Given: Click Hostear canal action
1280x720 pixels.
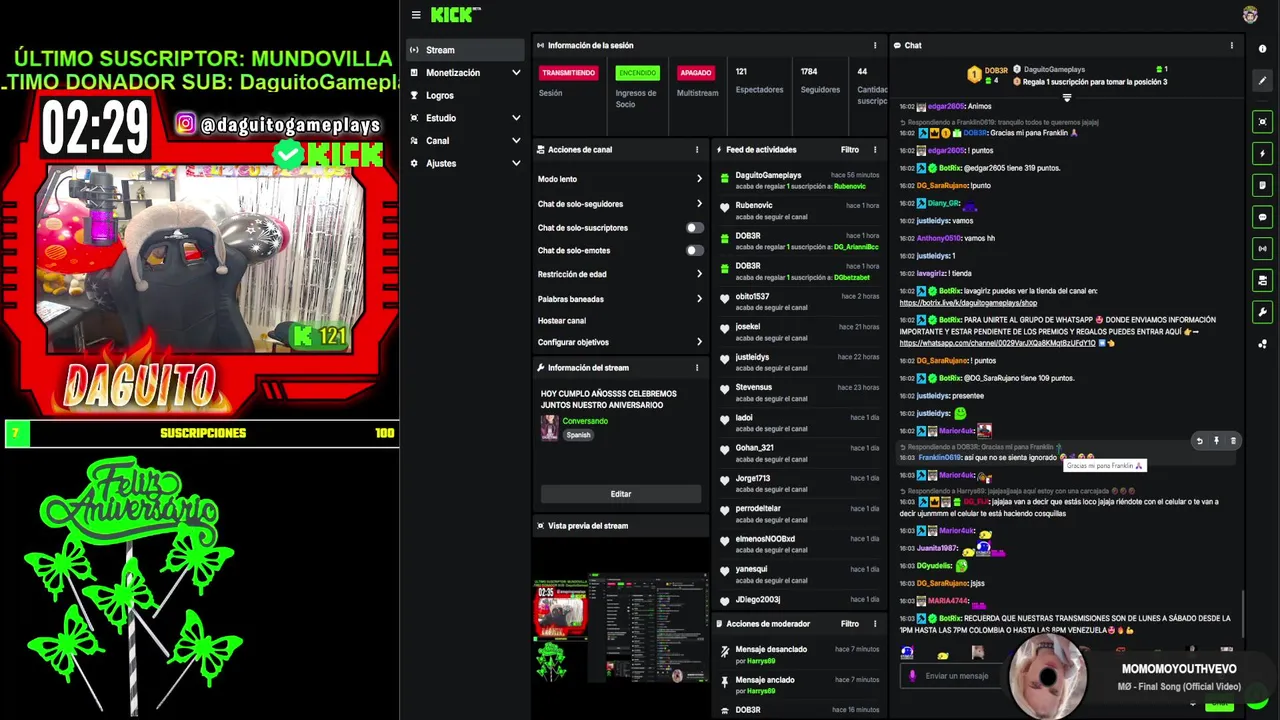Looking at the screenshot, I should click(x=562, y=320).
